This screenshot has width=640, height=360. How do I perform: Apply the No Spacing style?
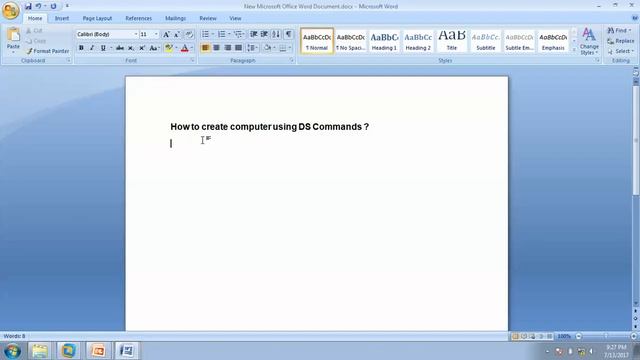(350, 41)
